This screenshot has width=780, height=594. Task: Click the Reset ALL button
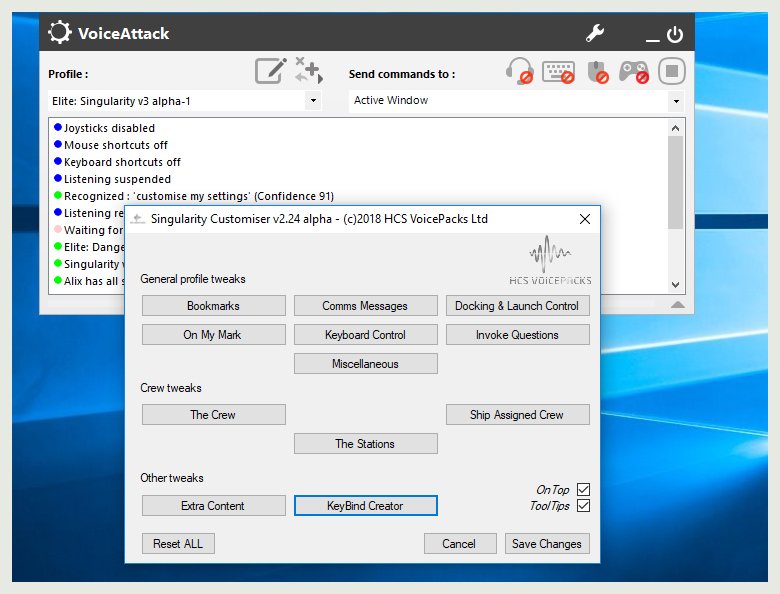coord(178,544)
